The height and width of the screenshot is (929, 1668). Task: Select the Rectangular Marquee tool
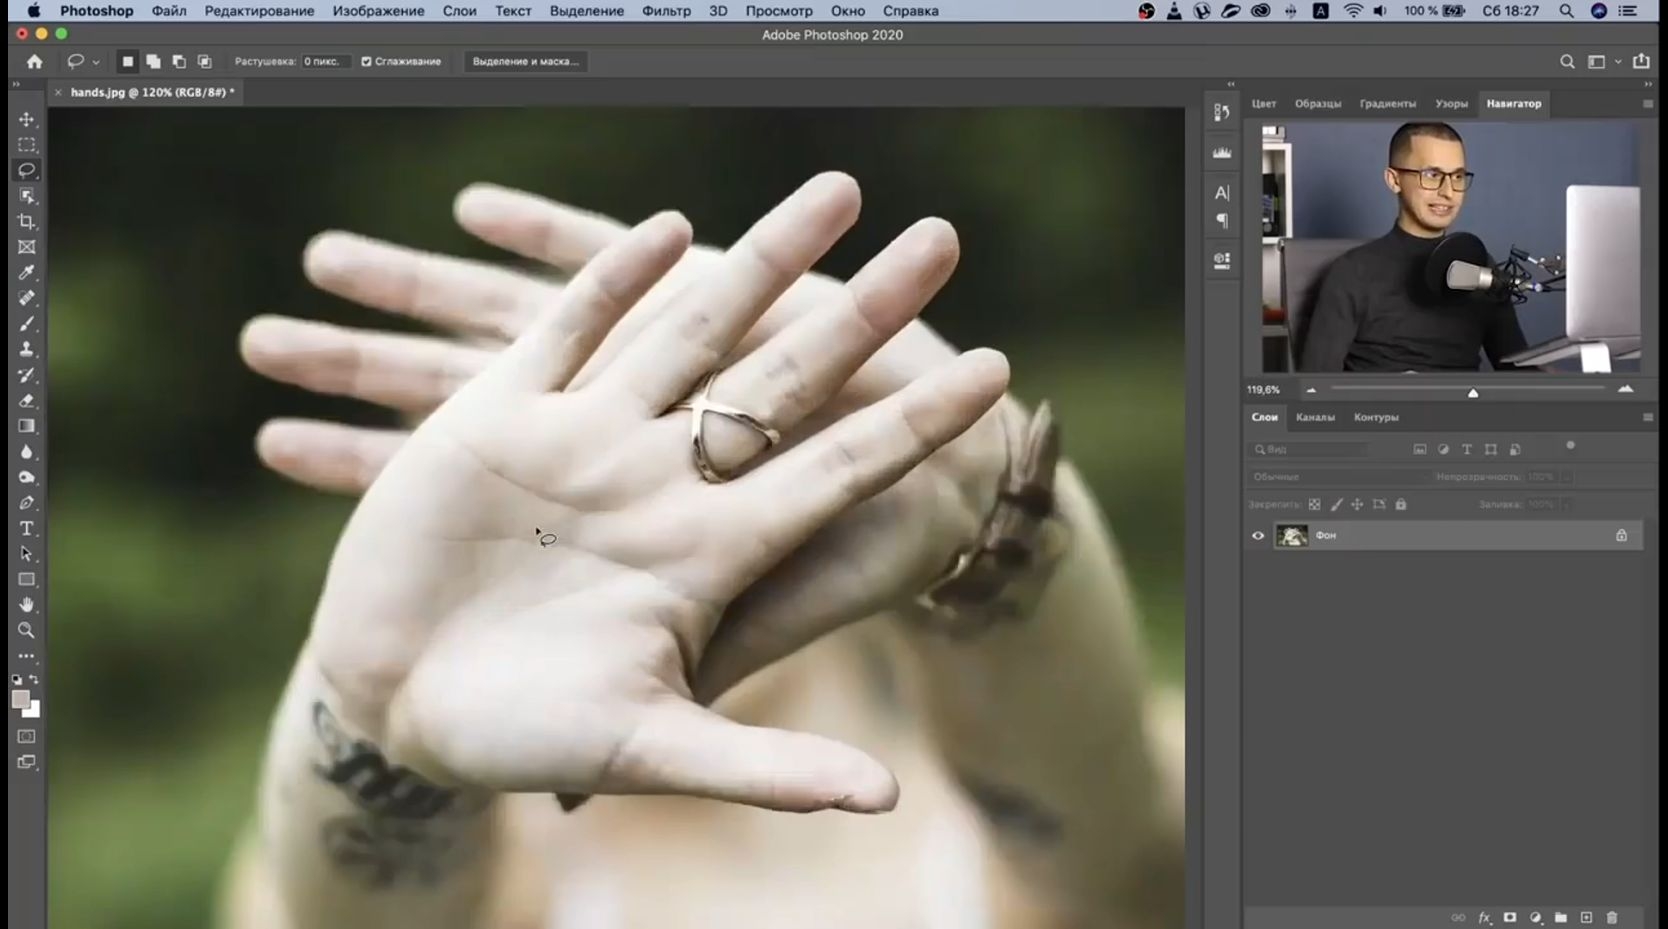click(x=27, y=145)
